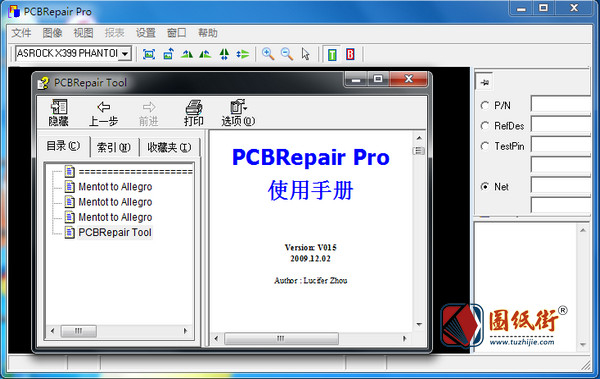This screenshot has width=600, height=379.
Task: Click the contents tree horizontal scrollbar thumb
Action: pyautogui.click(x=78, y=331)
